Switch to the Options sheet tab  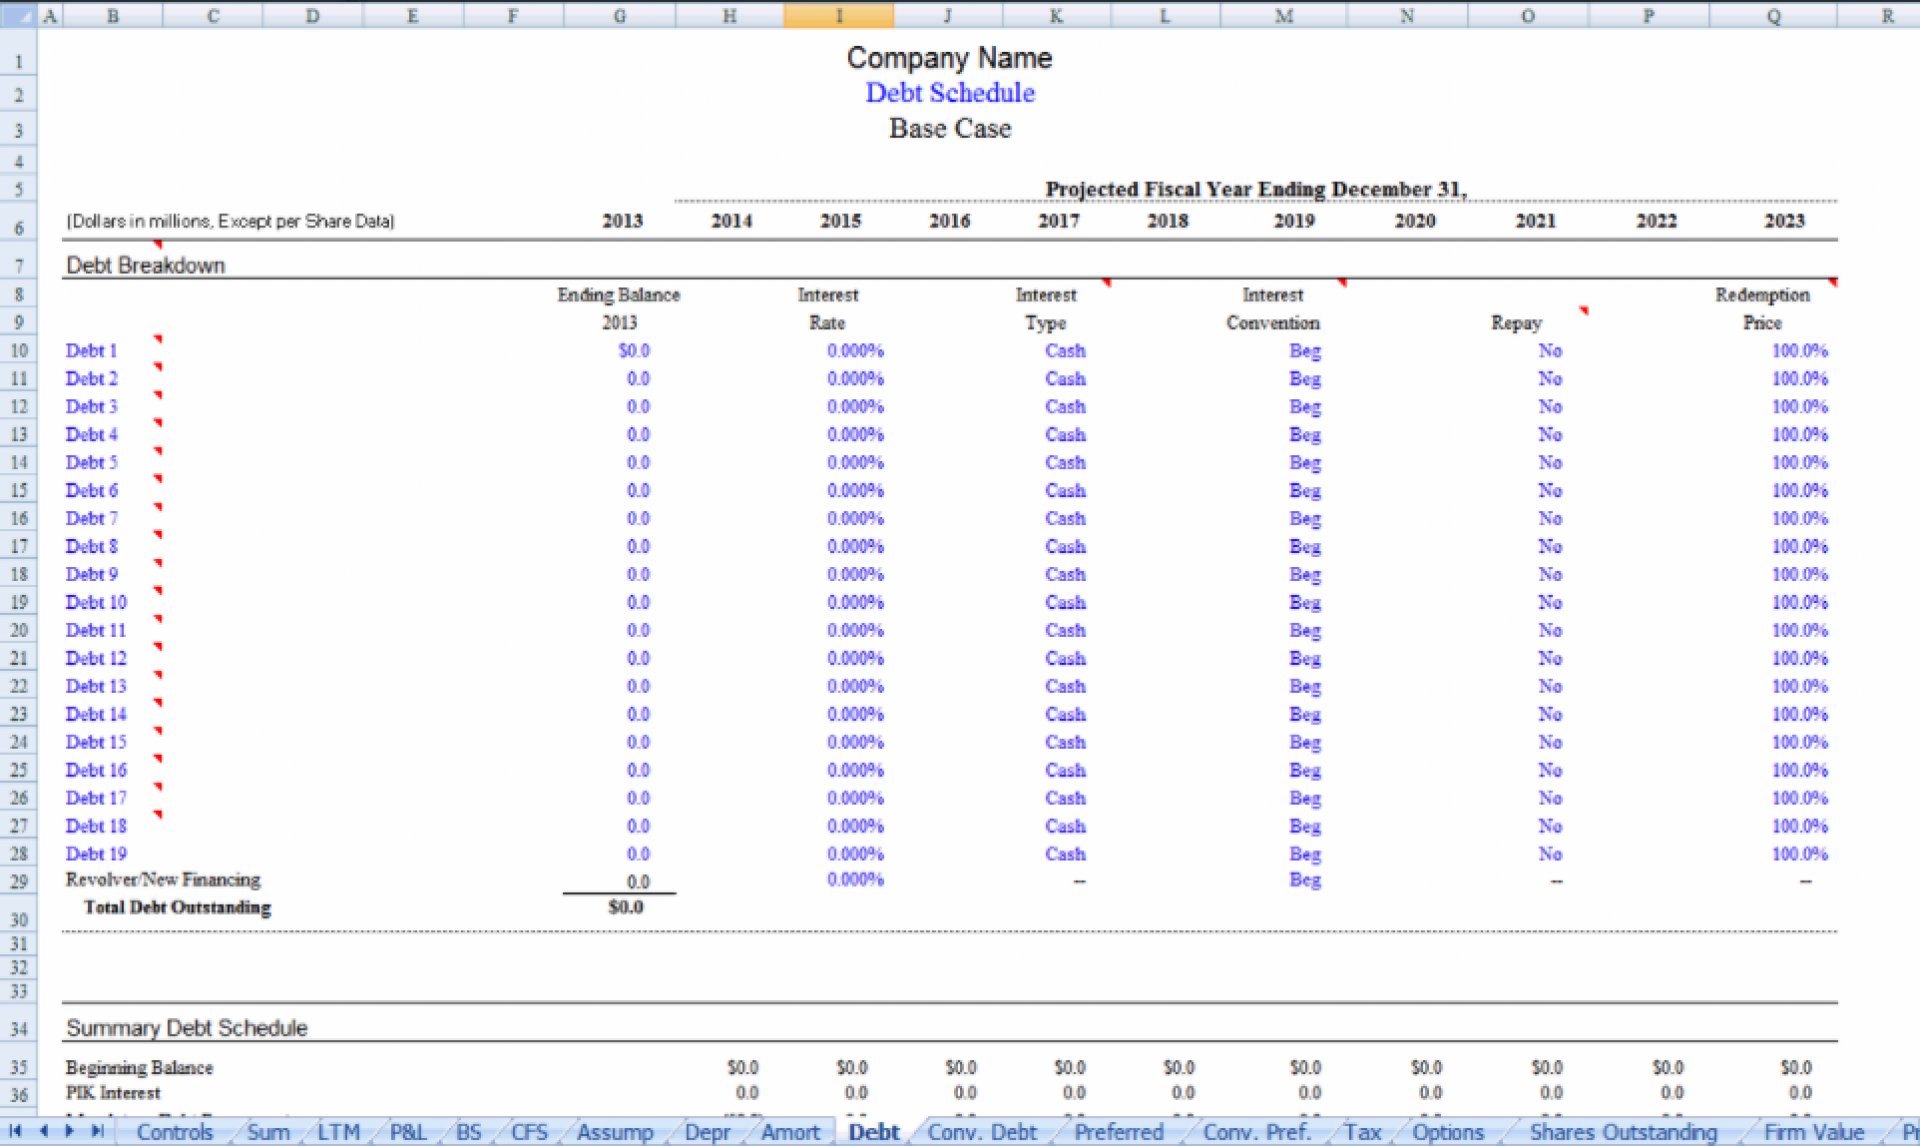coord(1448,1132)
